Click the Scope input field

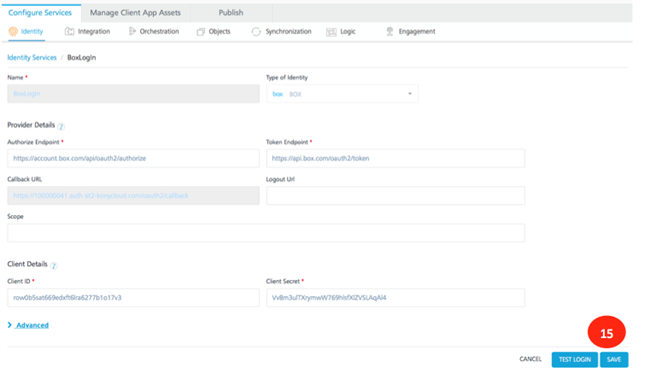tap(266, 233)
